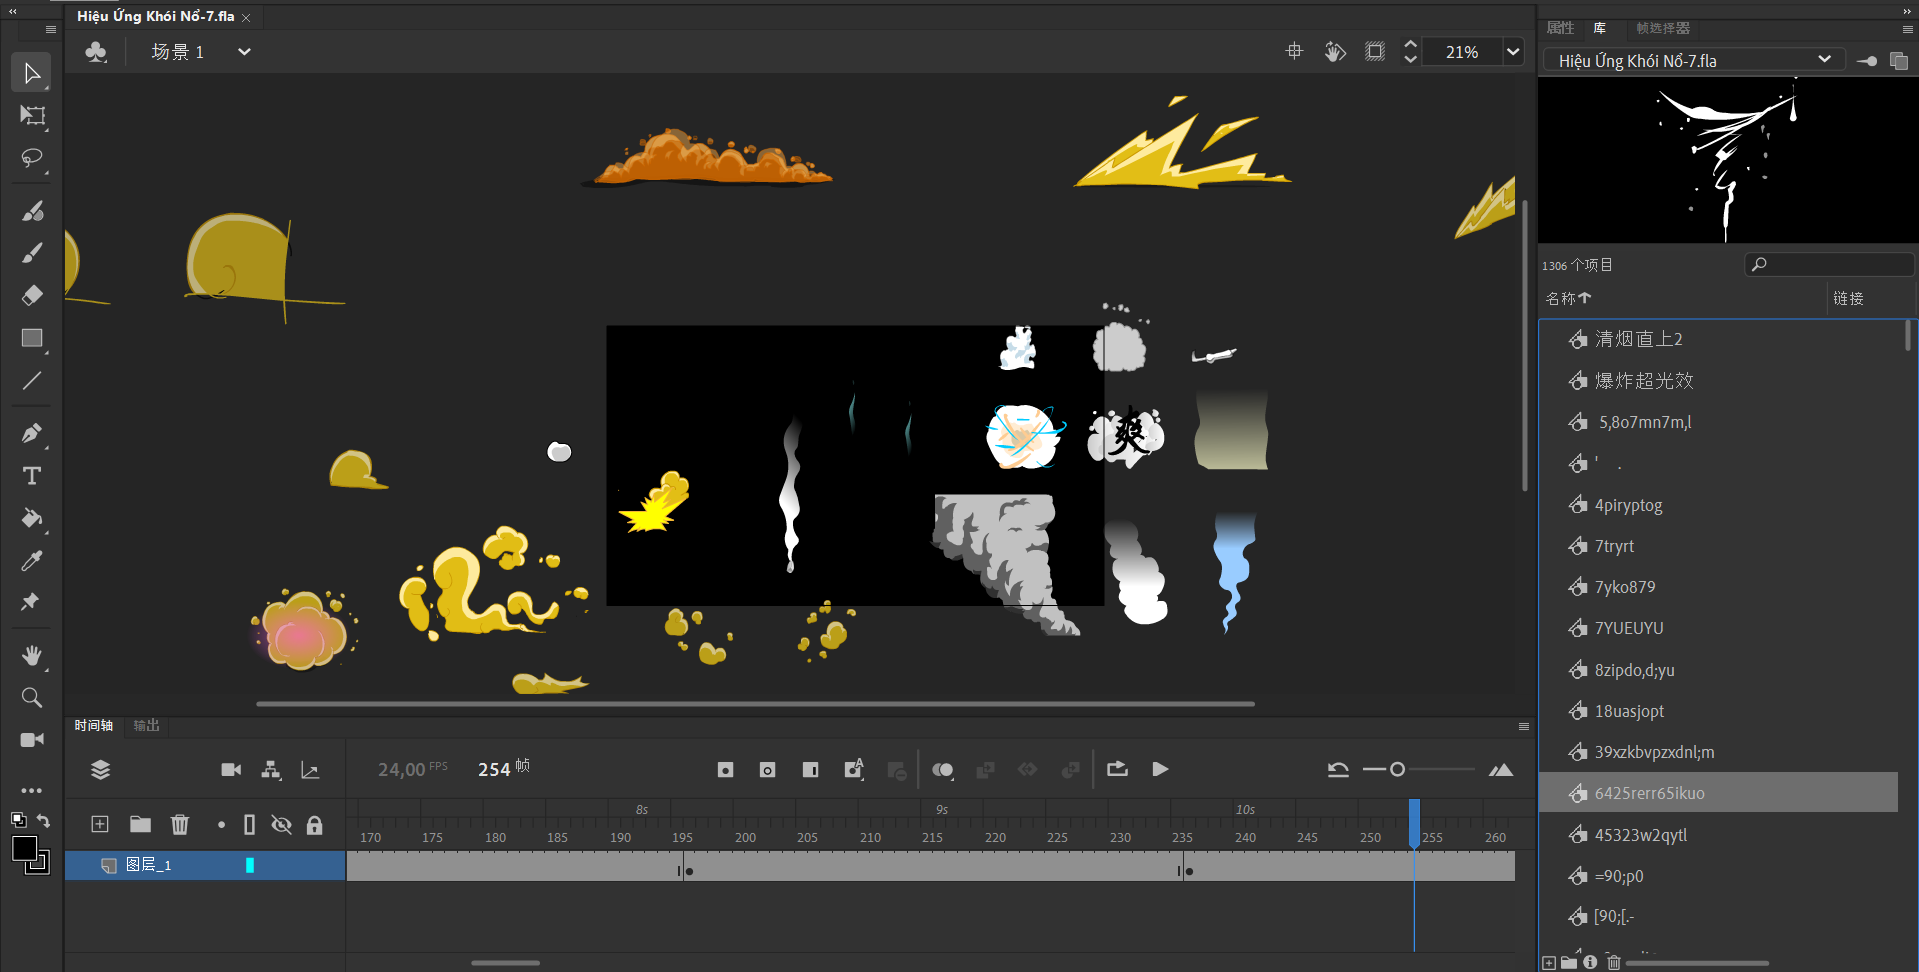
Task: Click the new layer icon
Action: pos(100,824)
